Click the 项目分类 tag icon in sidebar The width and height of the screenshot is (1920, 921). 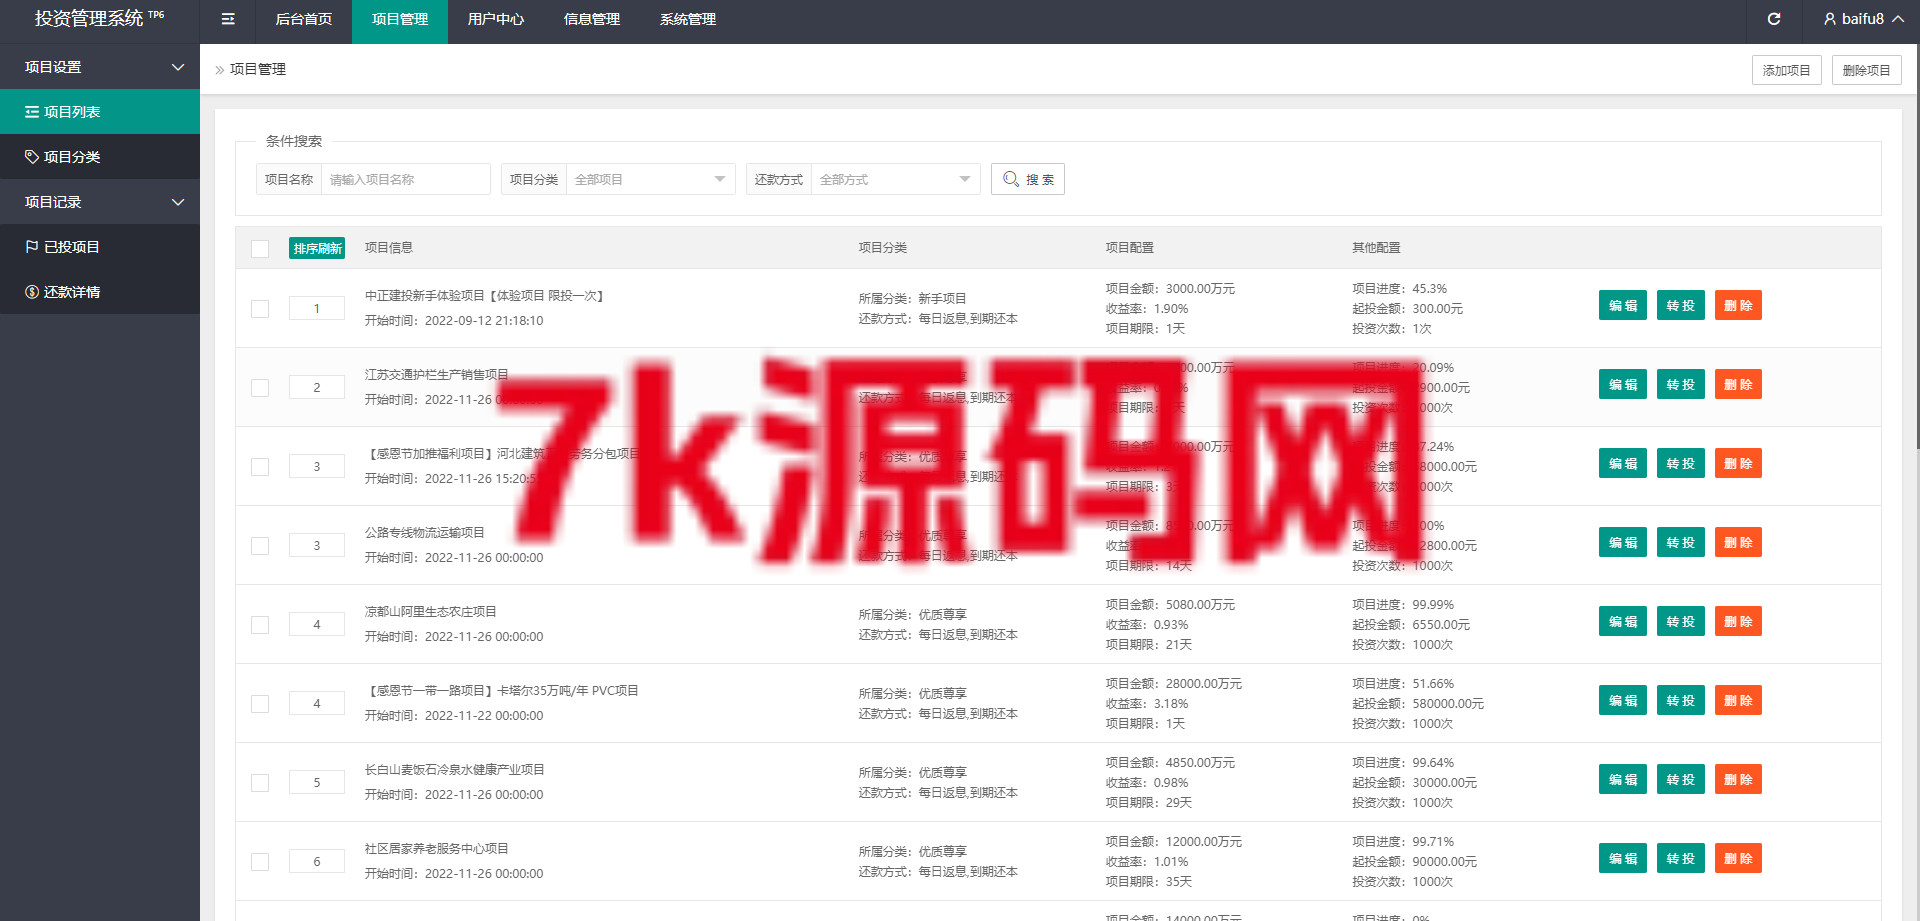(32, 157)
